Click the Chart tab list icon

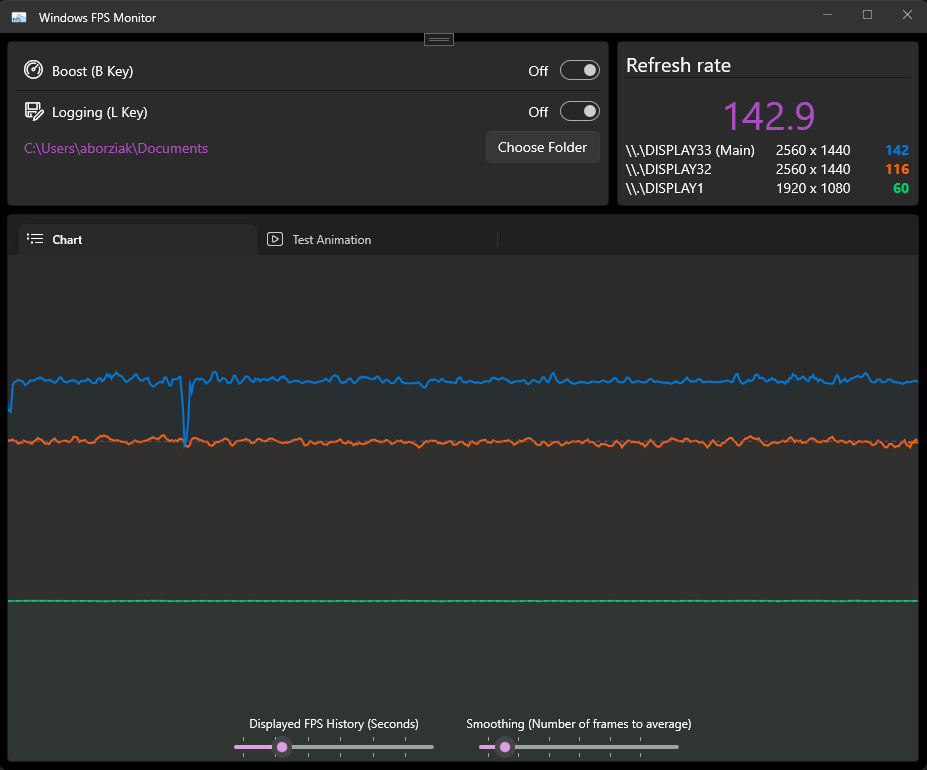[x=35, y=239]
